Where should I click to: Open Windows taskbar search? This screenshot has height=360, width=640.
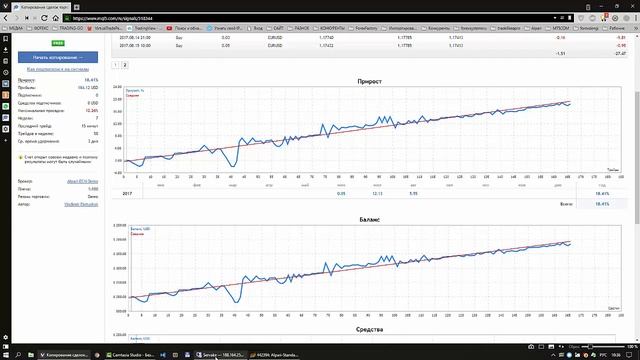click(x=18, y=355)
